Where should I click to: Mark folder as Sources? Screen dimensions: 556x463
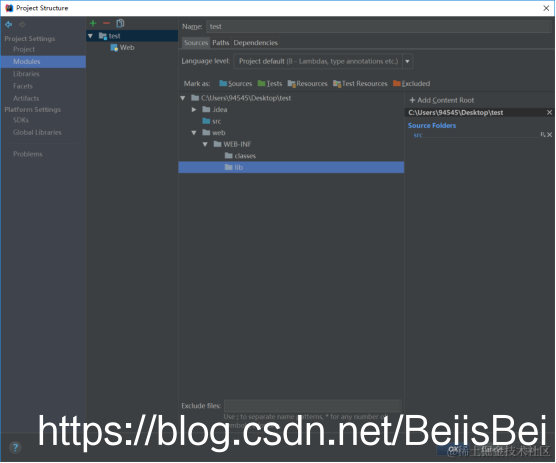[x=235, y=84]
